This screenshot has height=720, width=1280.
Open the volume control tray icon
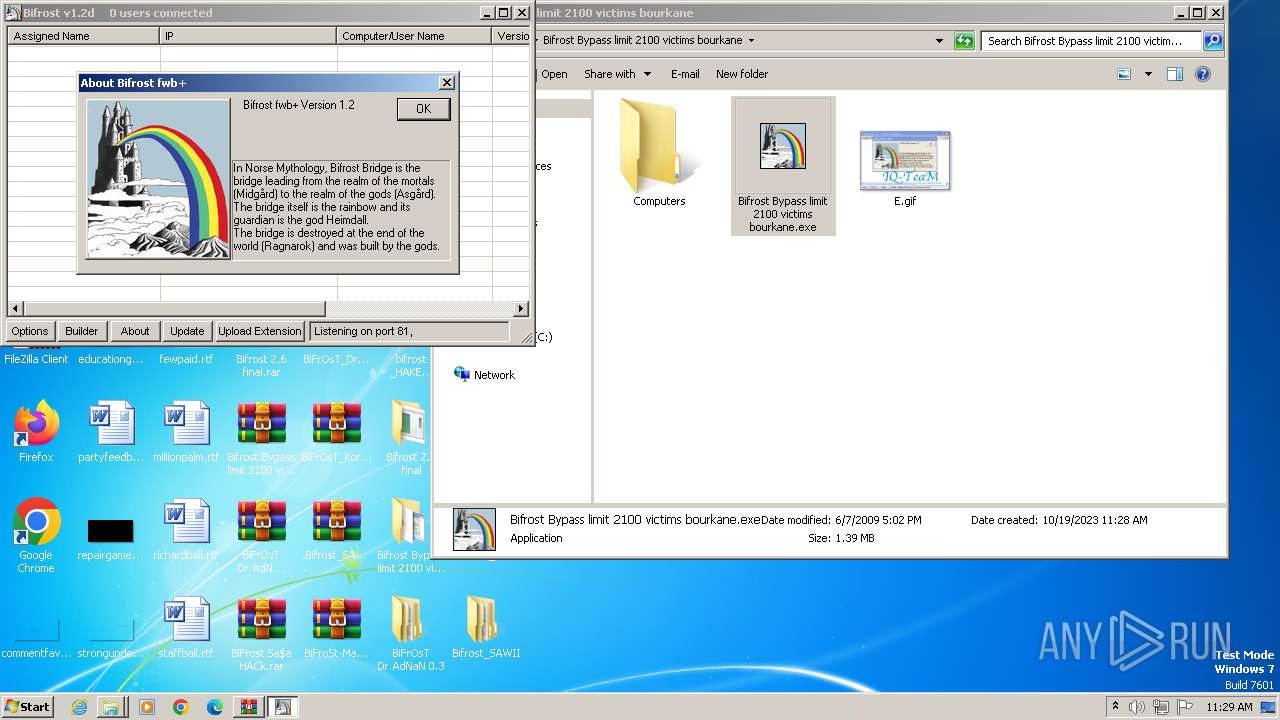tap(1137, 707)
